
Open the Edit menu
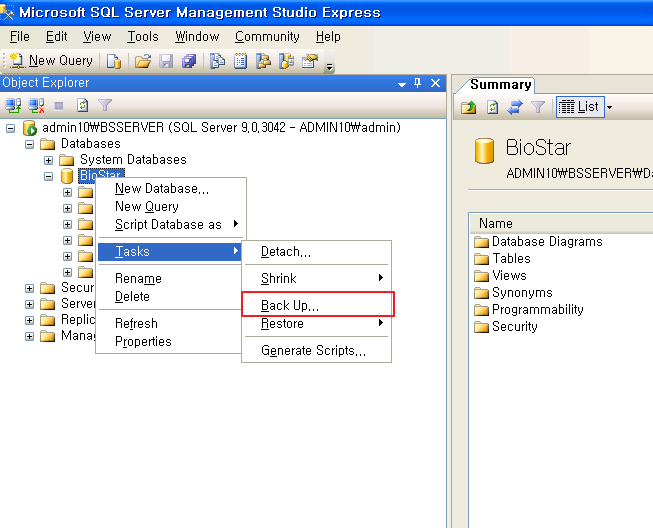point(56,37)
